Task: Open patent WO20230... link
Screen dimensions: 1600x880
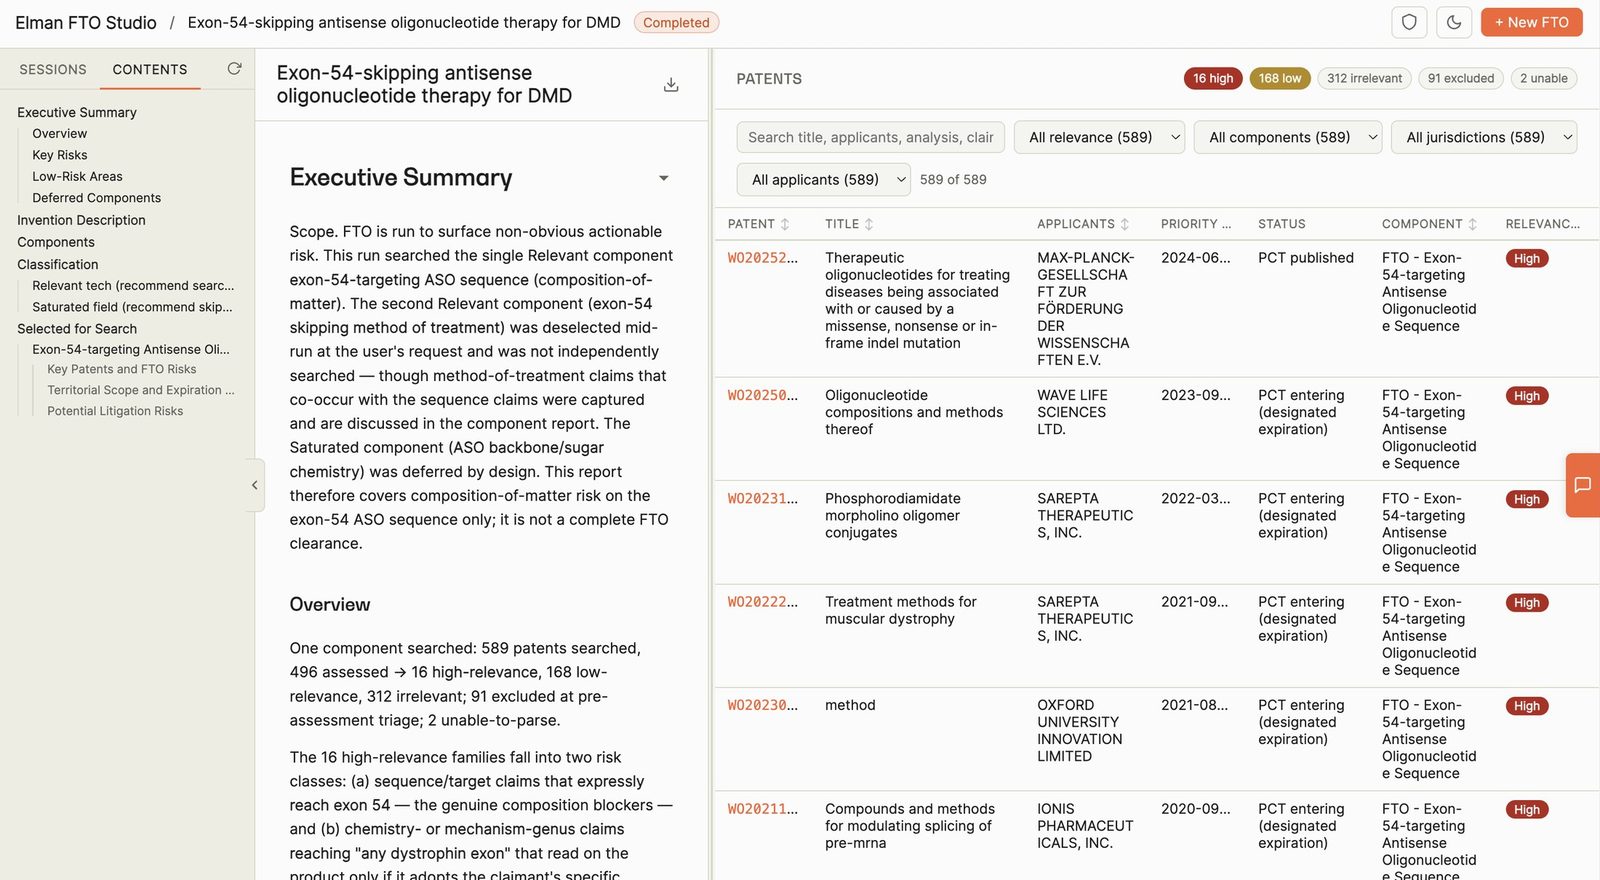Action: point(763,705)
